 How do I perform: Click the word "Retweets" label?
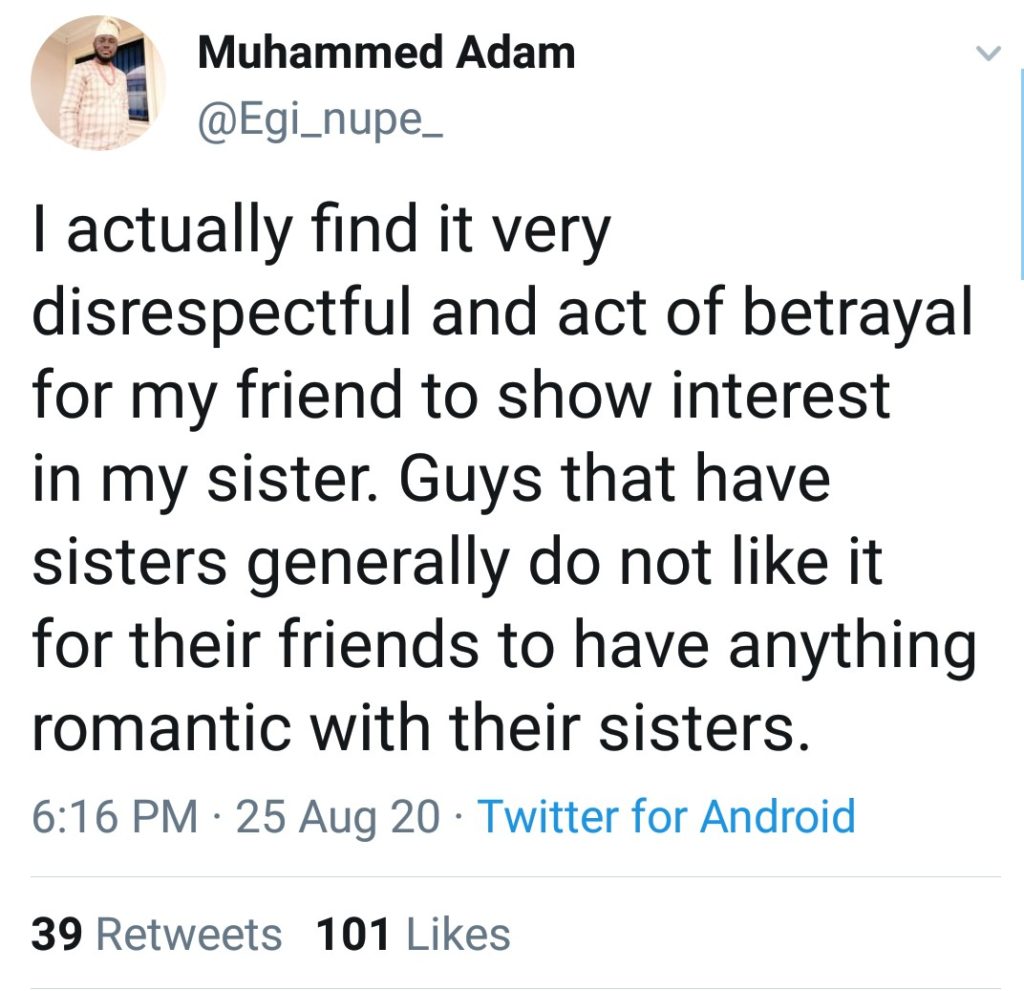tap(189, 935)
